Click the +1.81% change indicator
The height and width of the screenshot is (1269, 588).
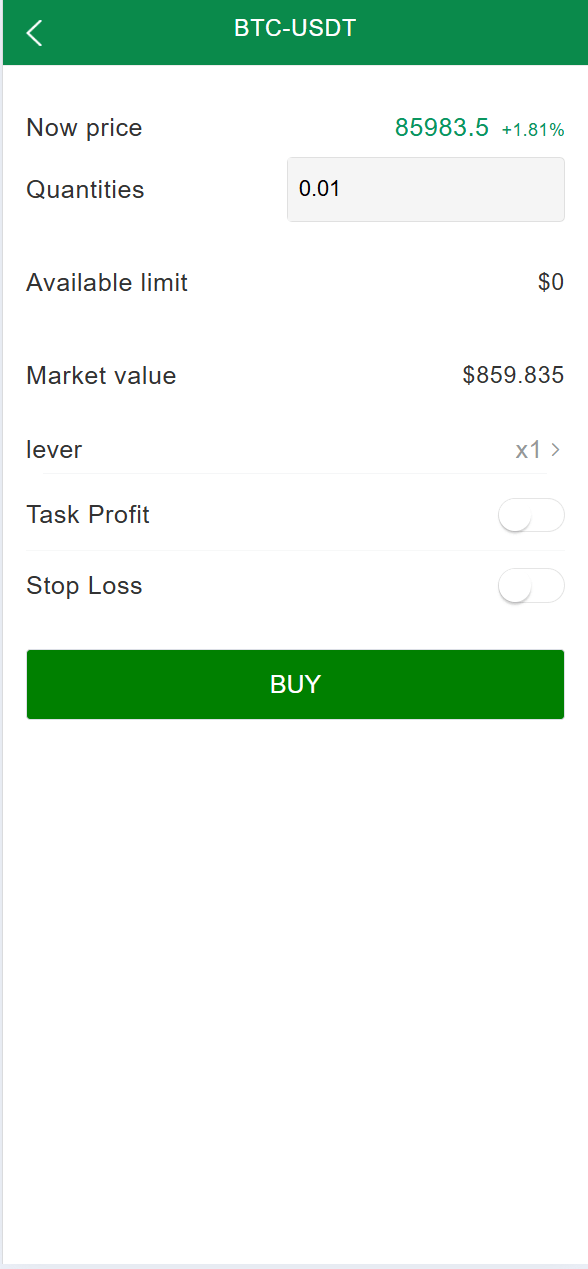(x=533, y=129)
